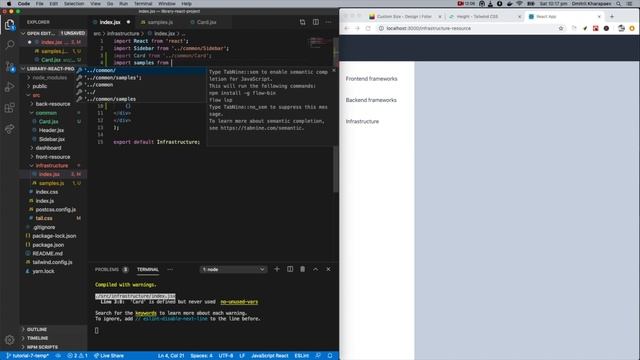640x360 pixels.
Task: Click the Infrastructure link in the browser sidebar
Action: click(x=362, y=122)
